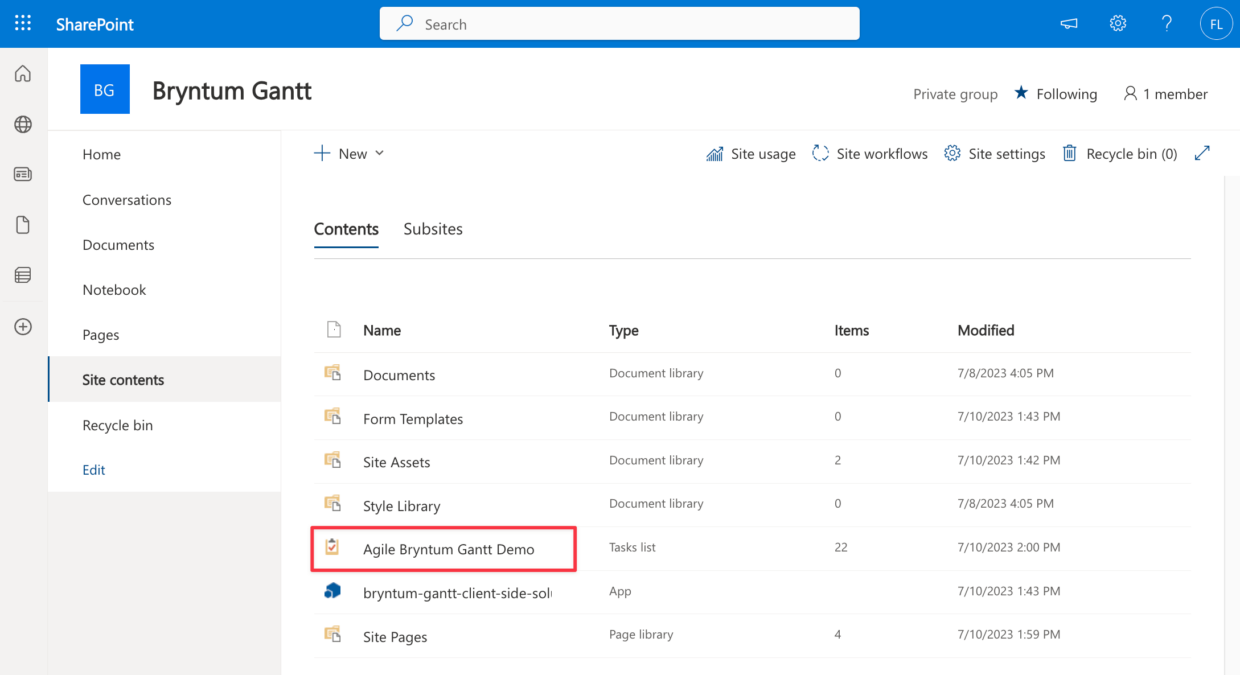
Task: Open the New dropdown menu
Action: coord(348,153)
